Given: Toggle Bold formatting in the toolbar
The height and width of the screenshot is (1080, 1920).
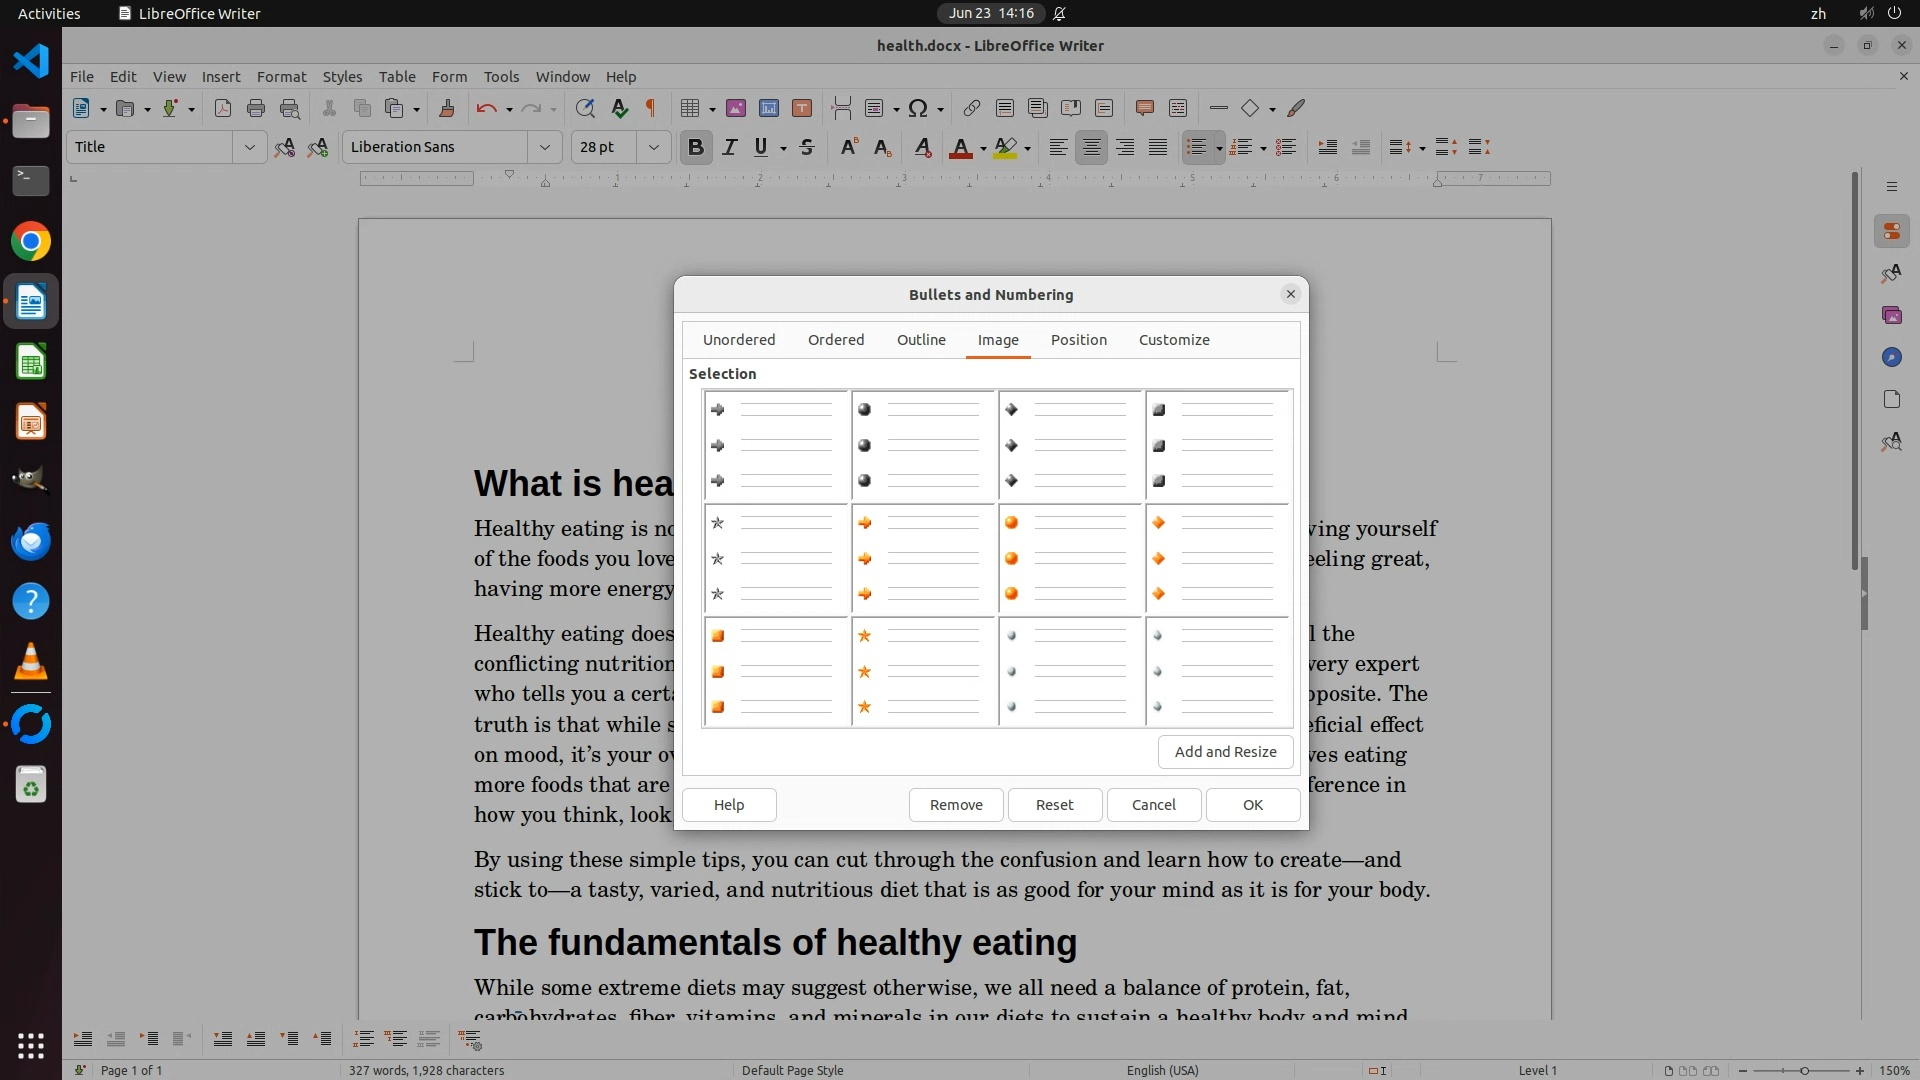Looking at the screenshot, I should [696, 148].
